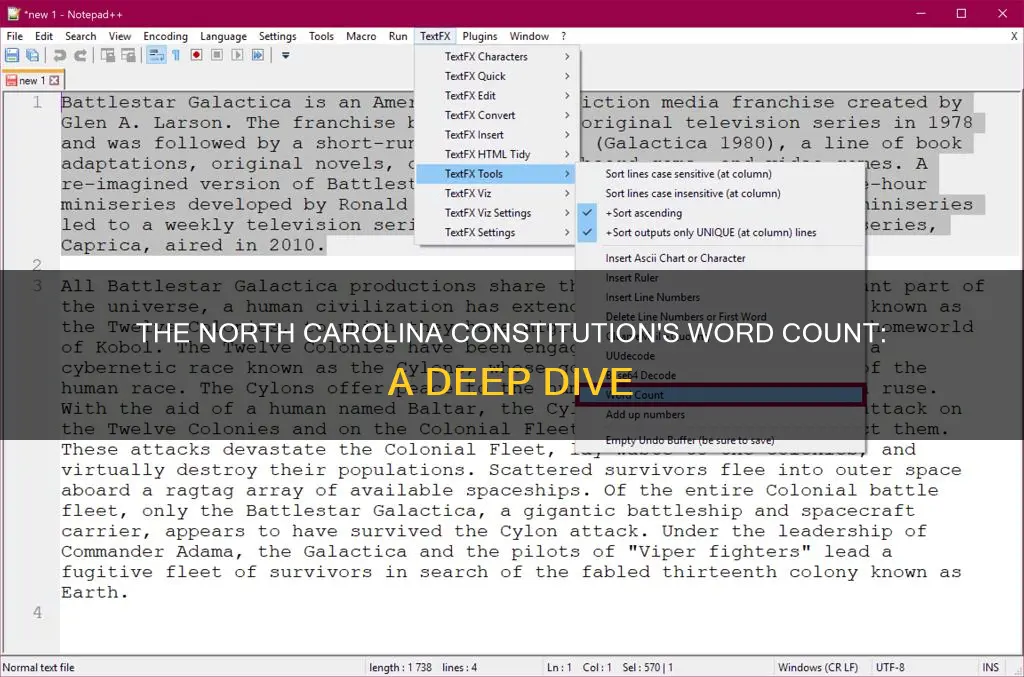This screenshot has height=677, width=1024.
Task: Redo the last action
Action: pyautogui.click(x=82, y=55)
